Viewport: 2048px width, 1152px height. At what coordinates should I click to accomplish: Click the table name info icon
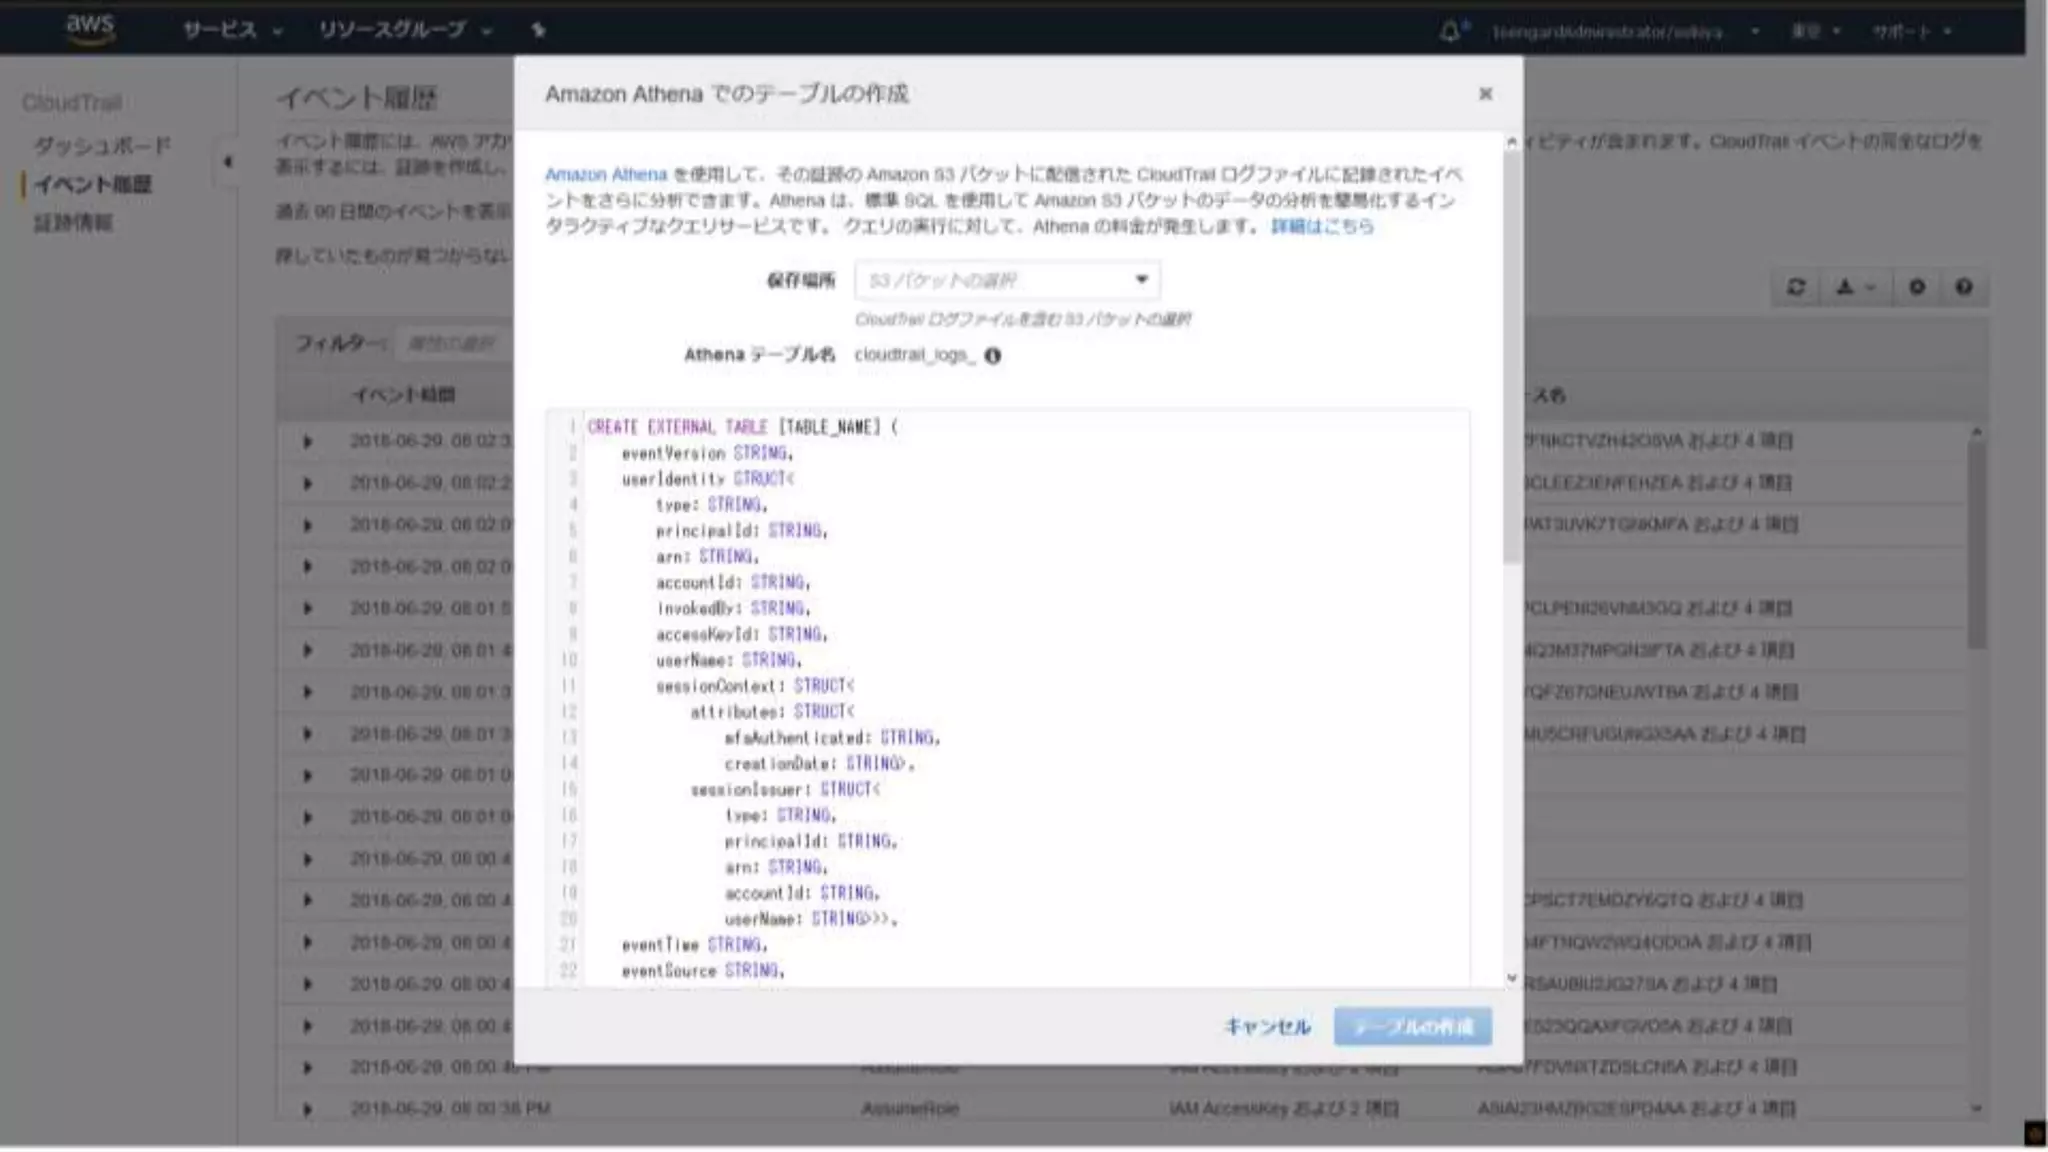992,356
